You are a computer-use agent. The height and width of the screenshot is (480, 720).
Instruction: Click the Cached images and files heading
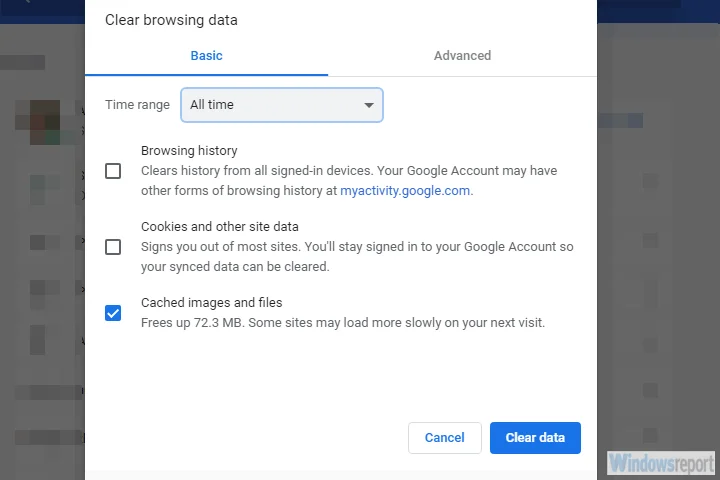point(211,303)
